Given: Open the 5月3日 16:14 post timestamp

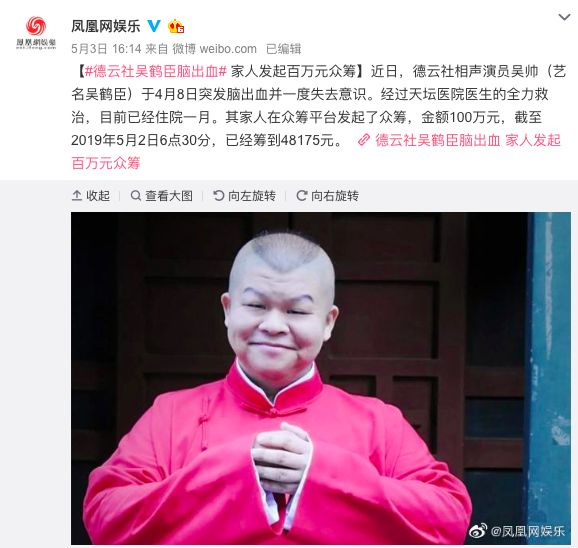Looking at the screenshot, I should tap(106, 49).
